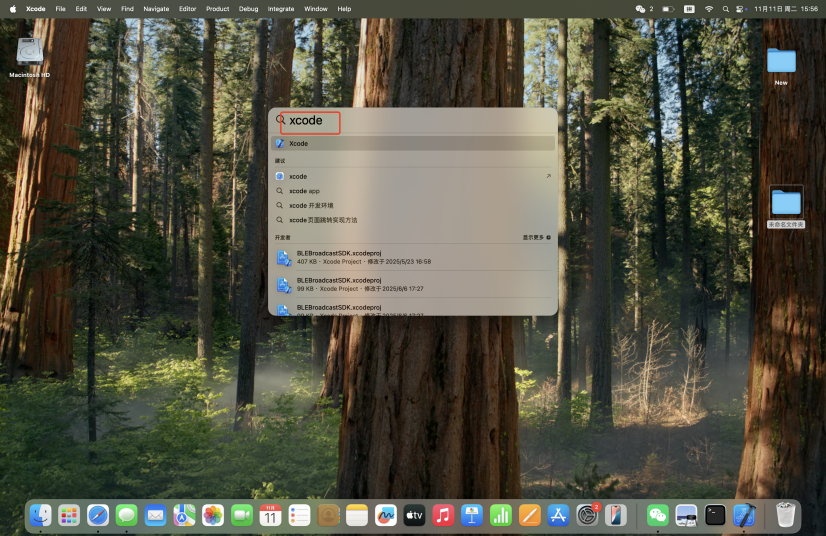
Task: Launch Terminal from the Dock
Action: (x=715, y=515)
